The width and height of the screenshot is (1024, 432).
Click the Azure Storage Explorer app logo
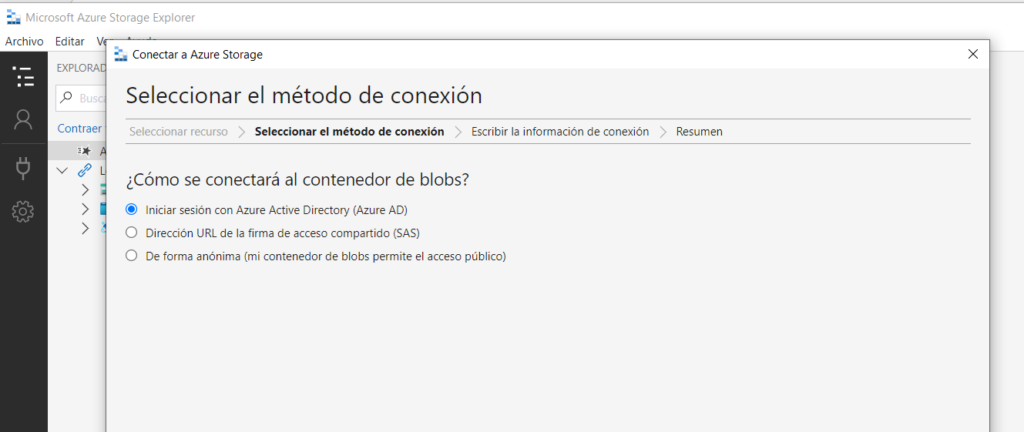point(13,18)
